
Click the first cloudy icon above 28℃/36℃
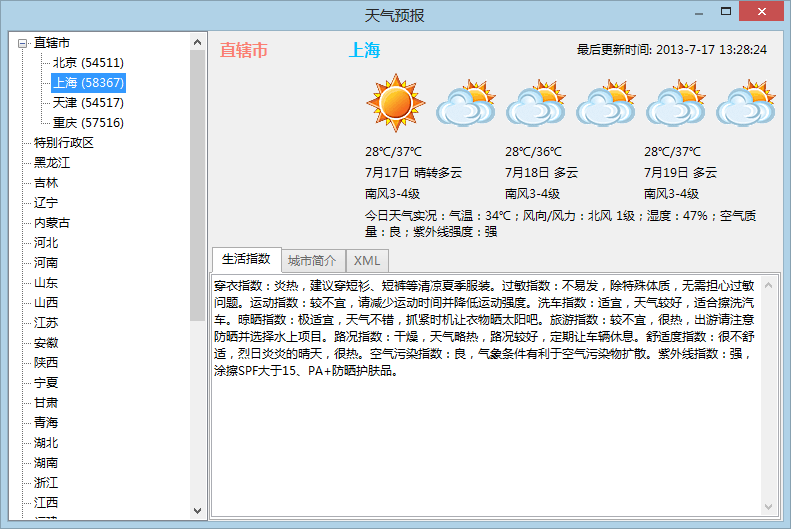(536, 104)
